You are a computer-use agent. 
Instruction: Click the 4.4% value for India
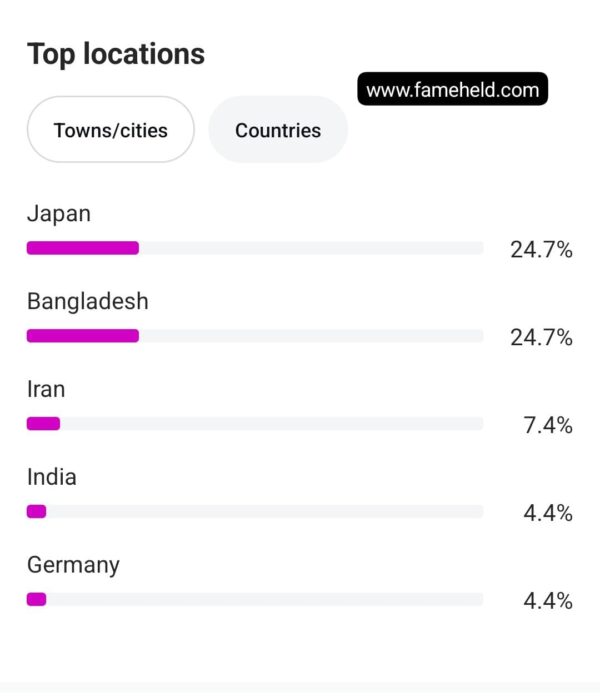pos(548,513)
